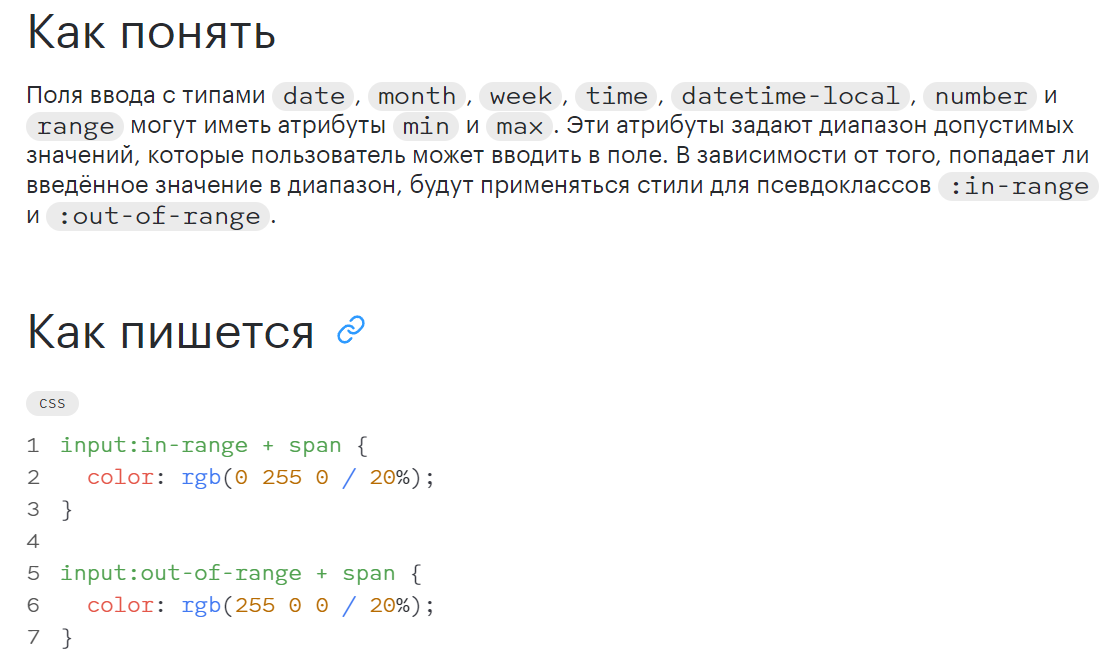Click the :out-of-range pseudo-class tag in paragraph
The width and height of the screenshot is (1112, 660).
click(159, 216)
